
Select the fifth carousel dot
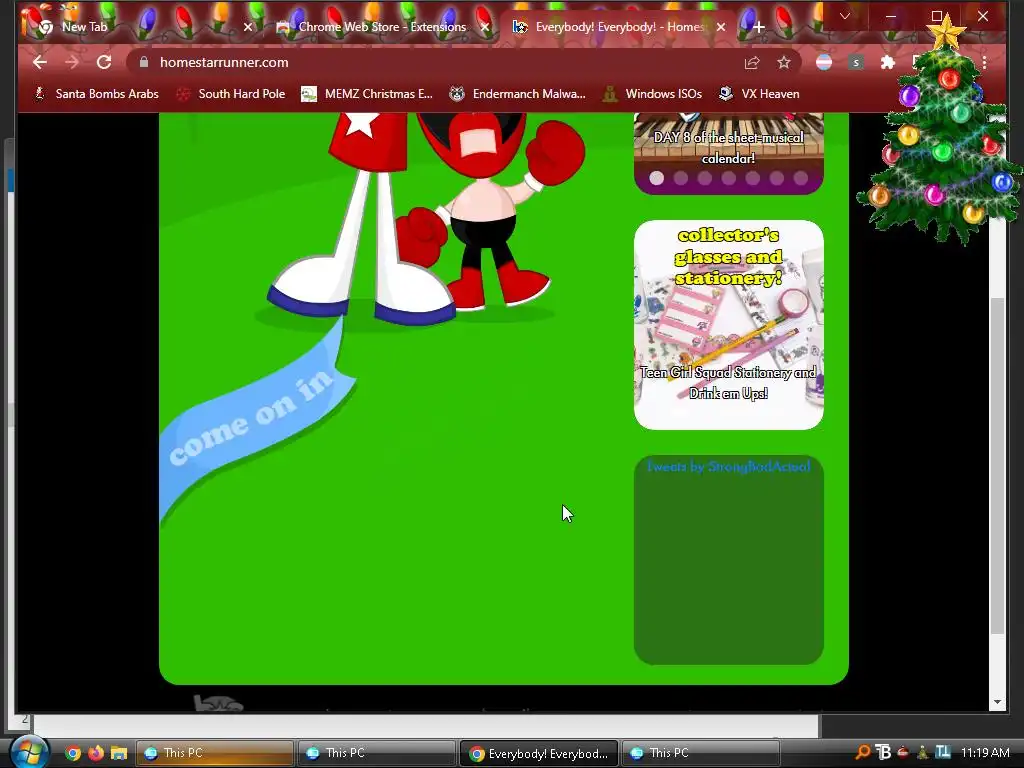[752, 178]
